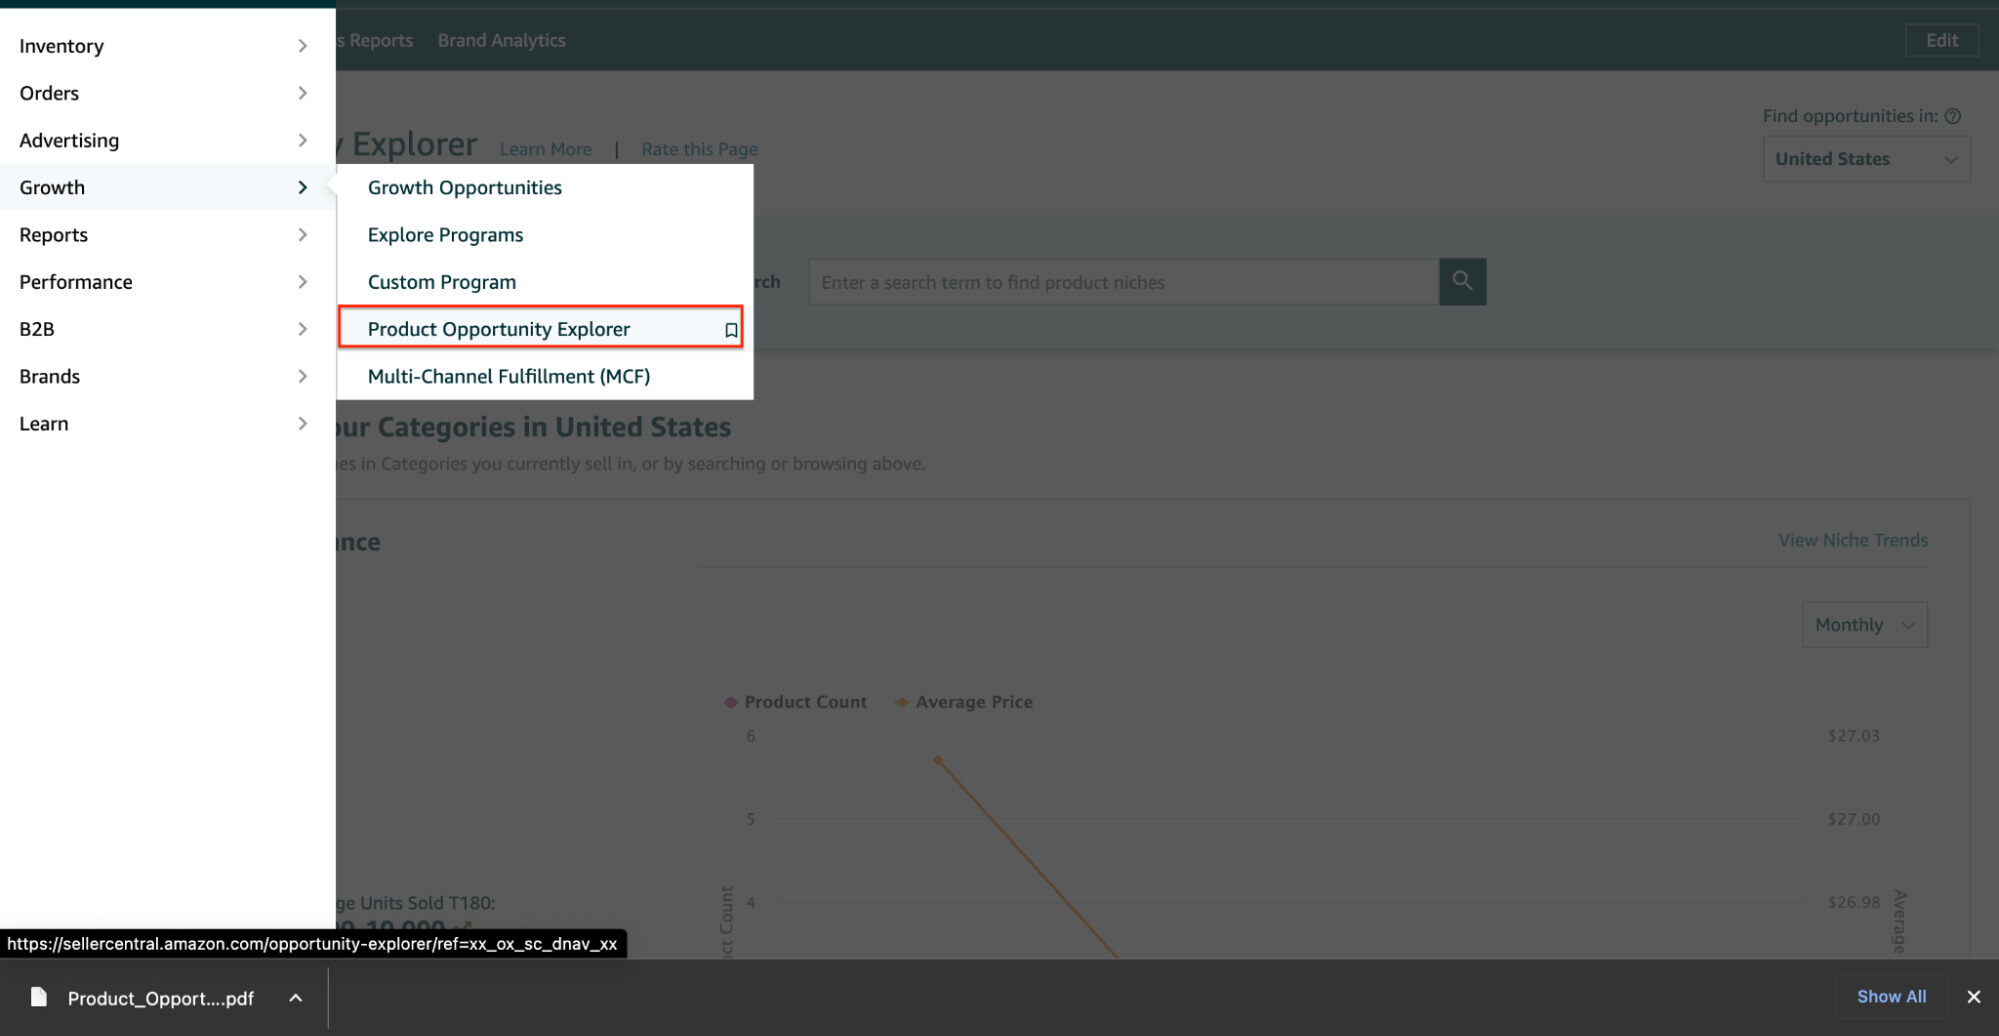Click Rate this Page
The height and width of the screenshot is (1036, 1999).
tap(698, 148)
